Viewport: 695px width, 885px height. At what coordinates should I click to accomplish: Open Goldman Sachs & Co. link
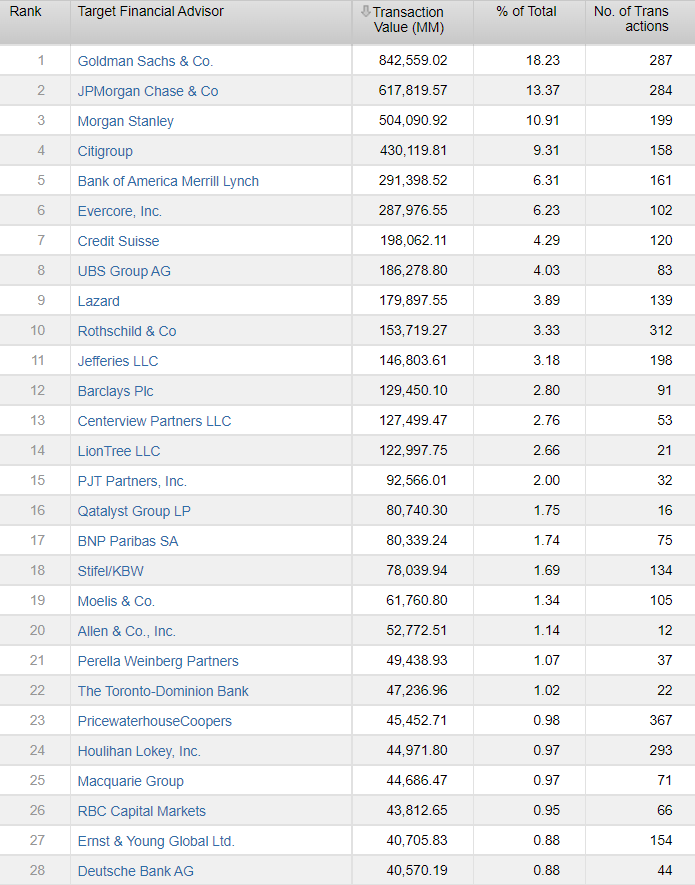(x=145, y=61)
